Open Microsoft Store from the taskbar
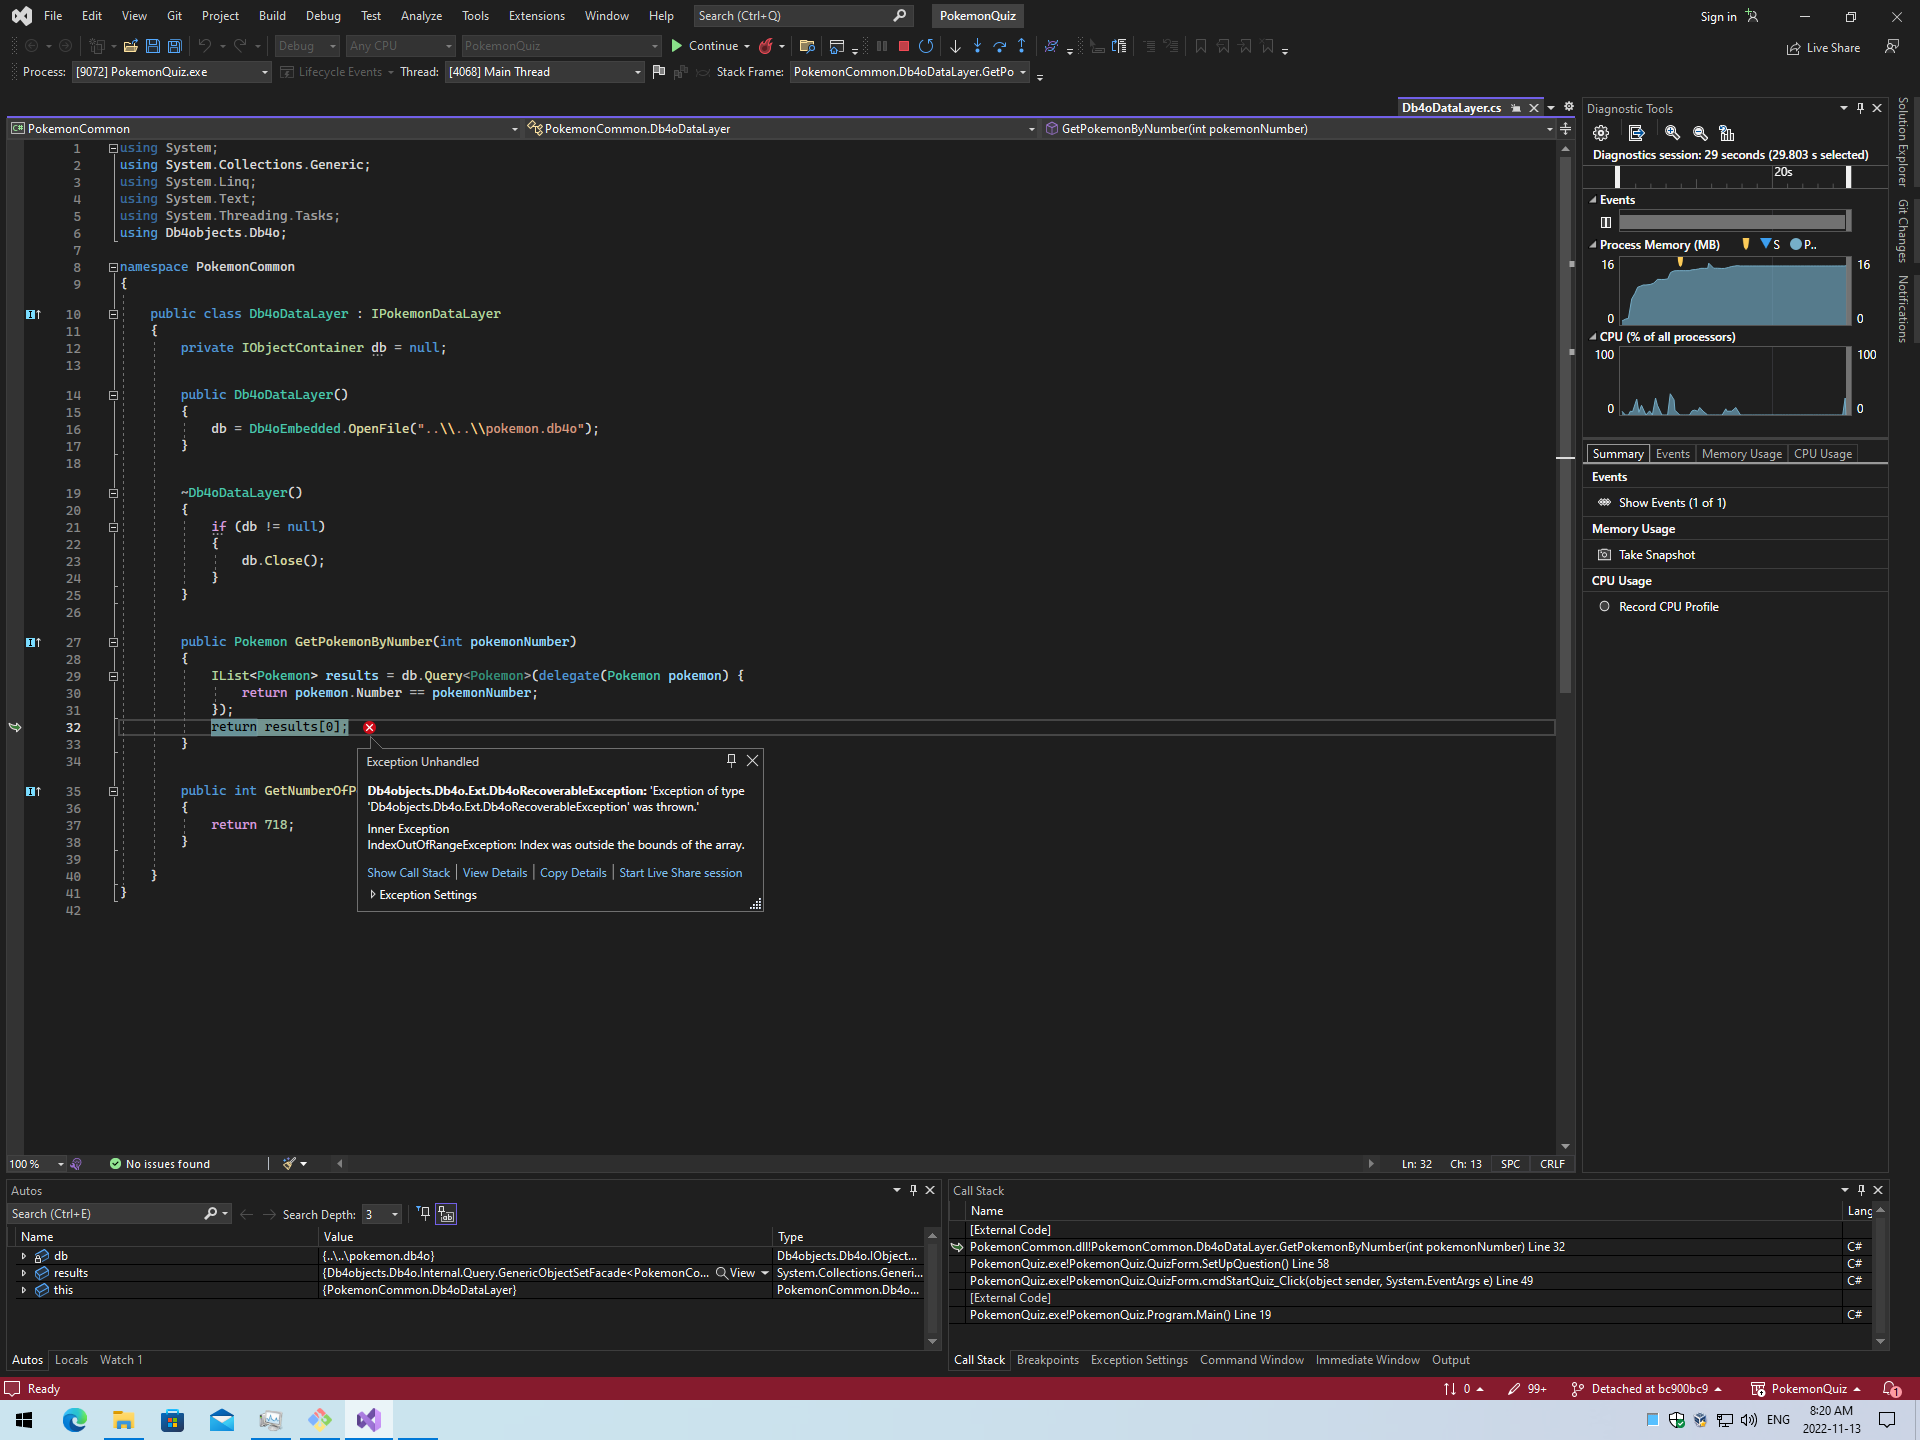 coord(172,1420)
